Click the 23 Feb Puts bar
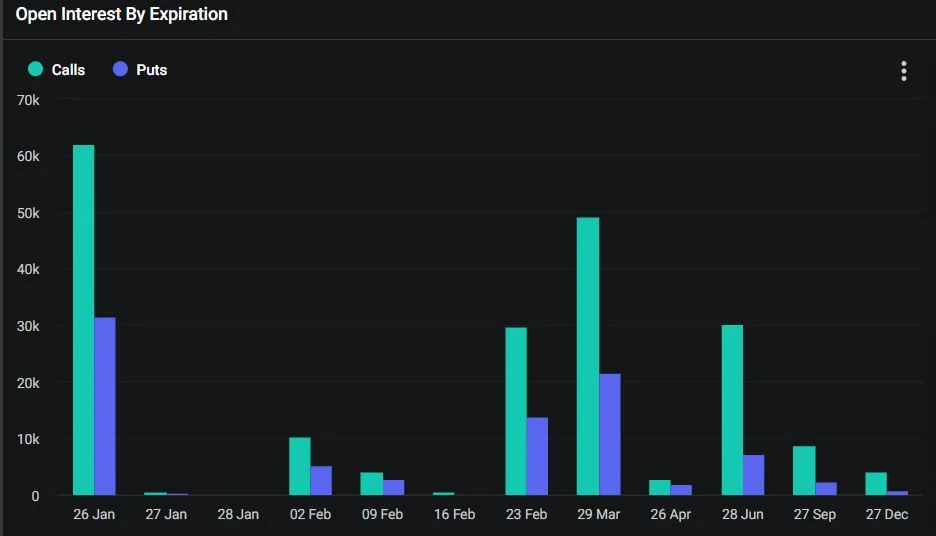This screenshot has height=536, width=936. (537, 456)
